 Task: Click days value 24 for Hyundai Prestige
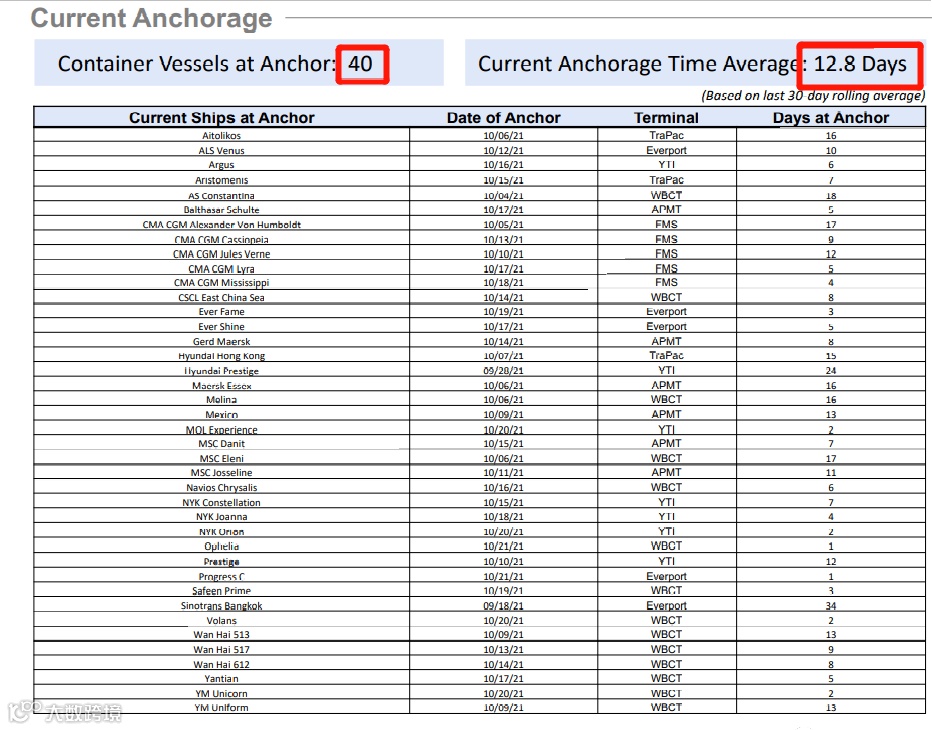831,370
